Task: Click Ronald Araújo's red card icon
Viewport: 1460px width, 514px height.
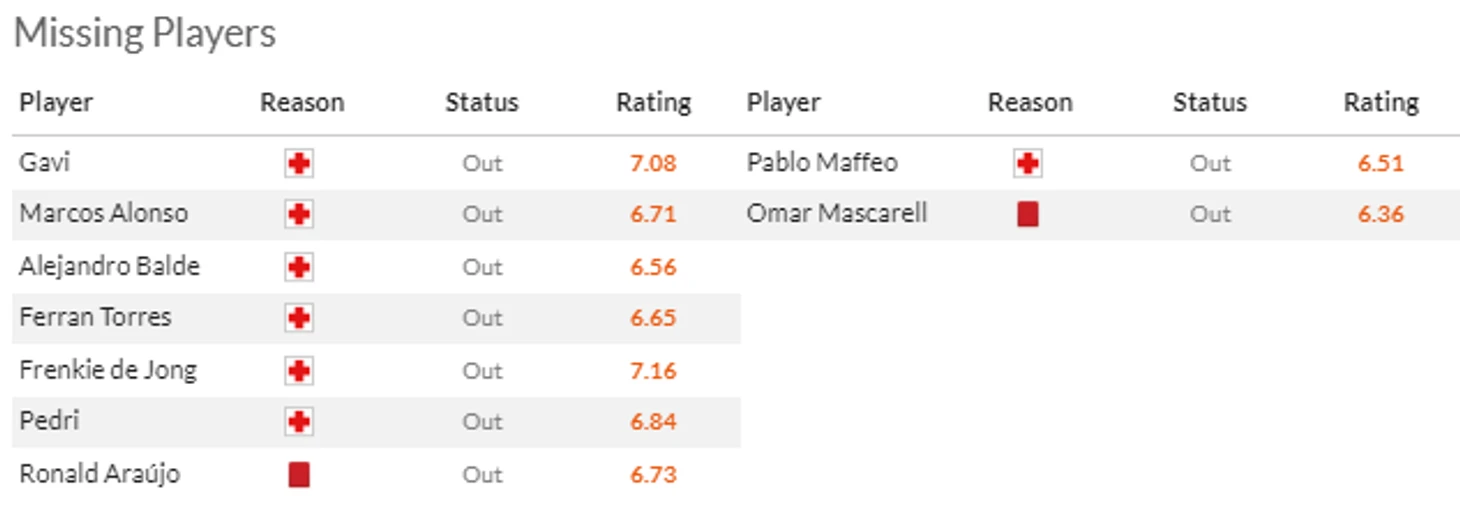Action: (x=298, y=474)
